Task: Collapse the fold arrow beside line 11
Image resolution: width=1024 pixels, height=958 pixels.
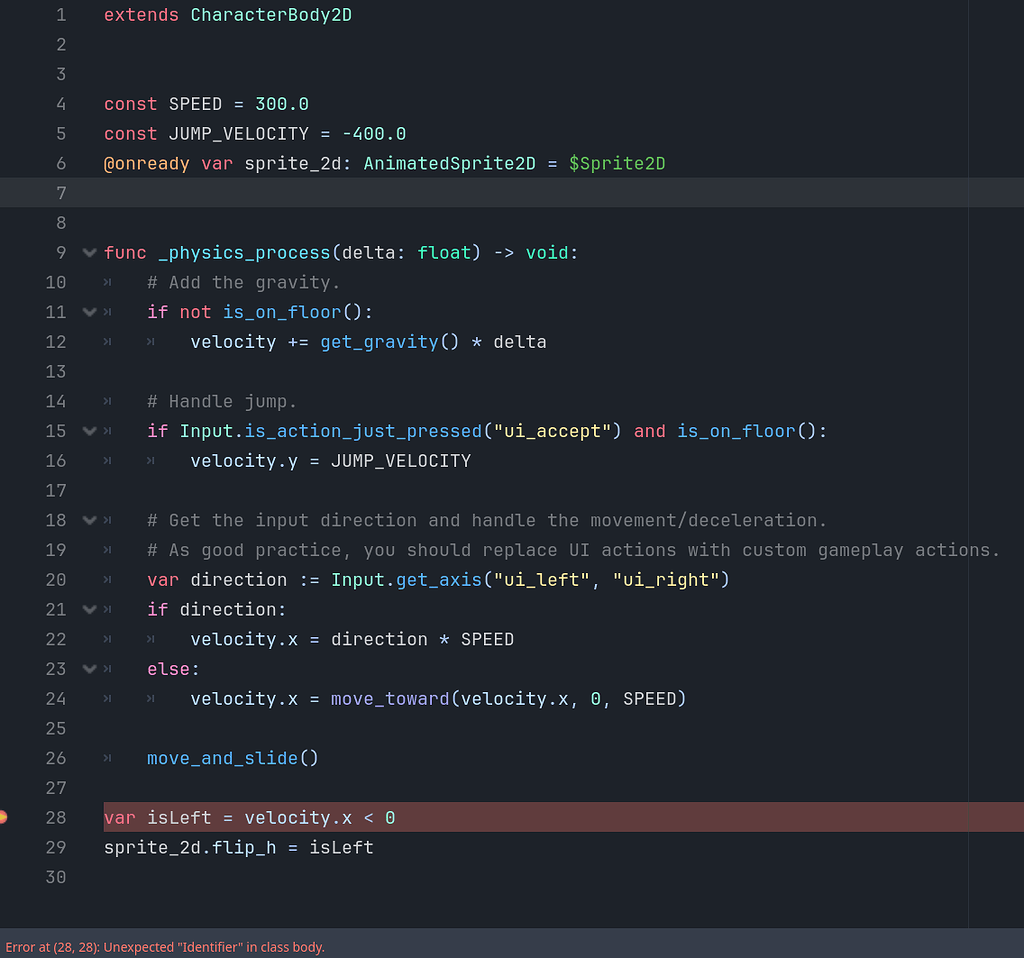Action: coord(89,312)
